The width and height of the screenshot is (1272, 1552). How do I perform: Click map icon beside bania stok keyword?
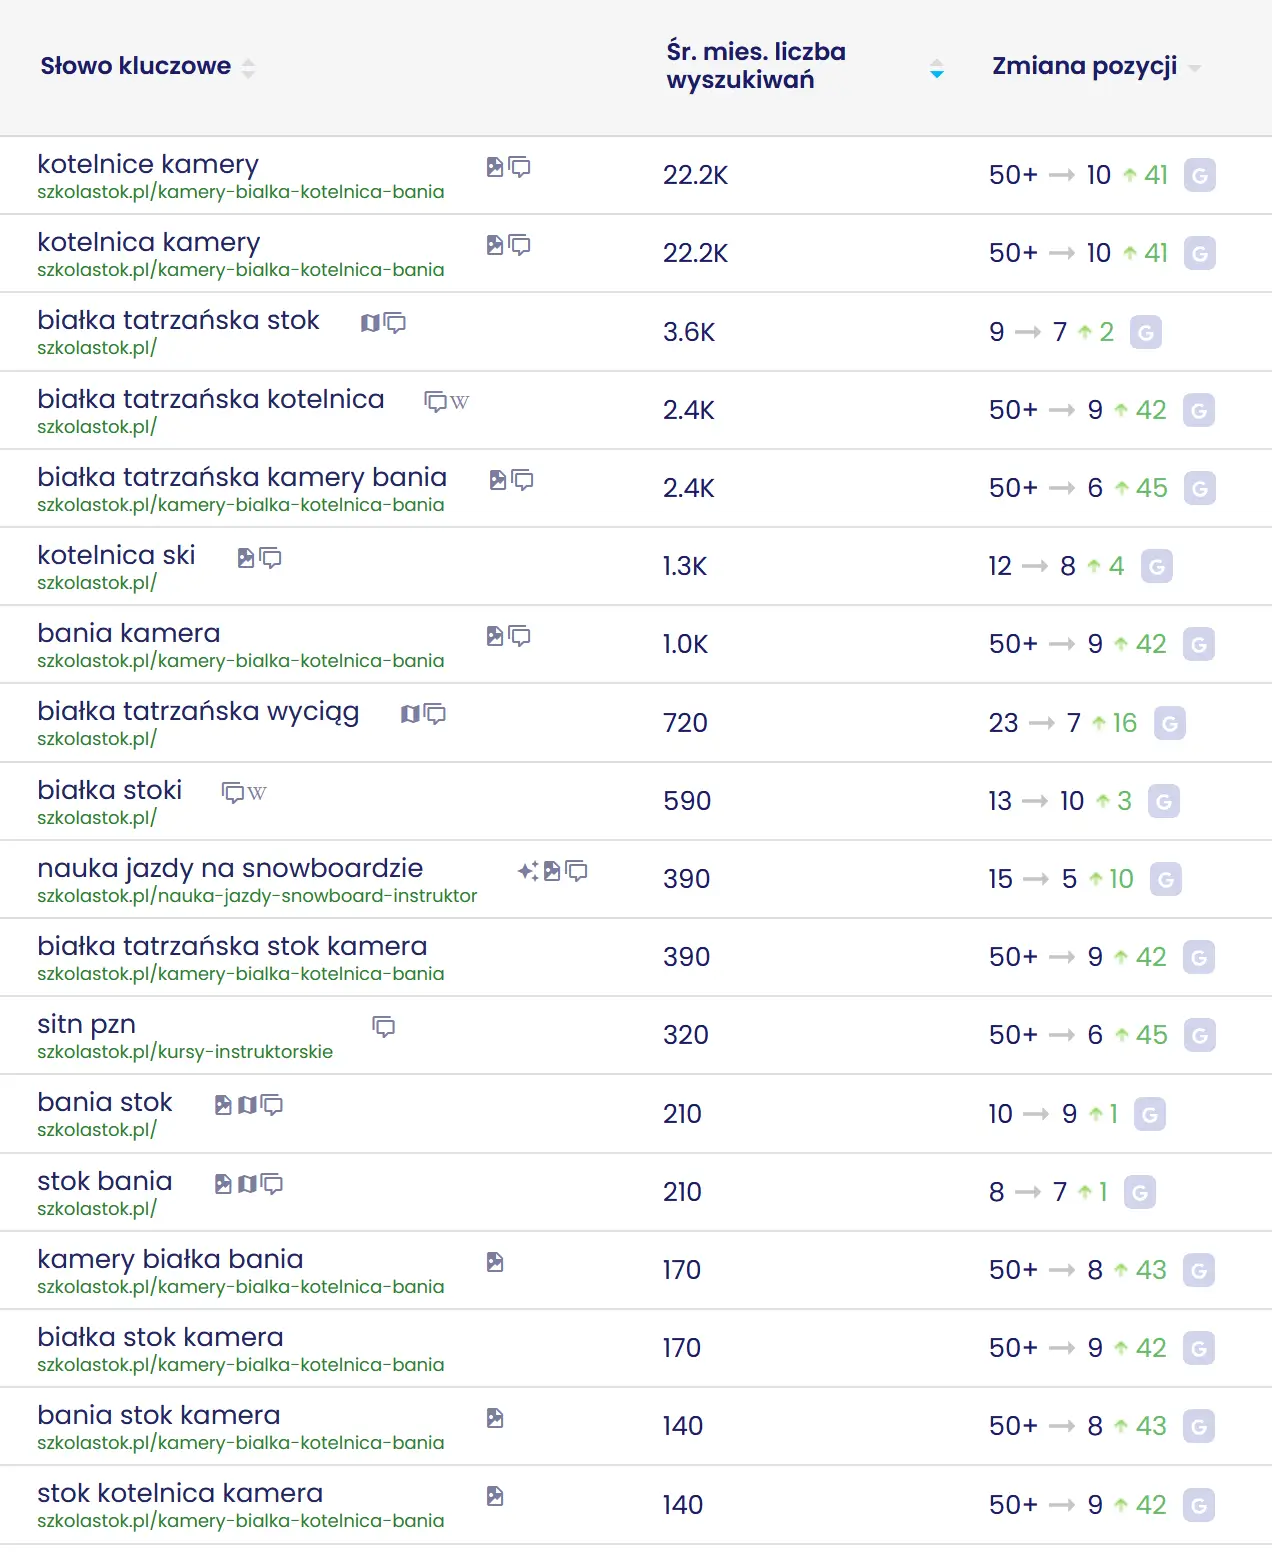click(x=247, y=1105)
